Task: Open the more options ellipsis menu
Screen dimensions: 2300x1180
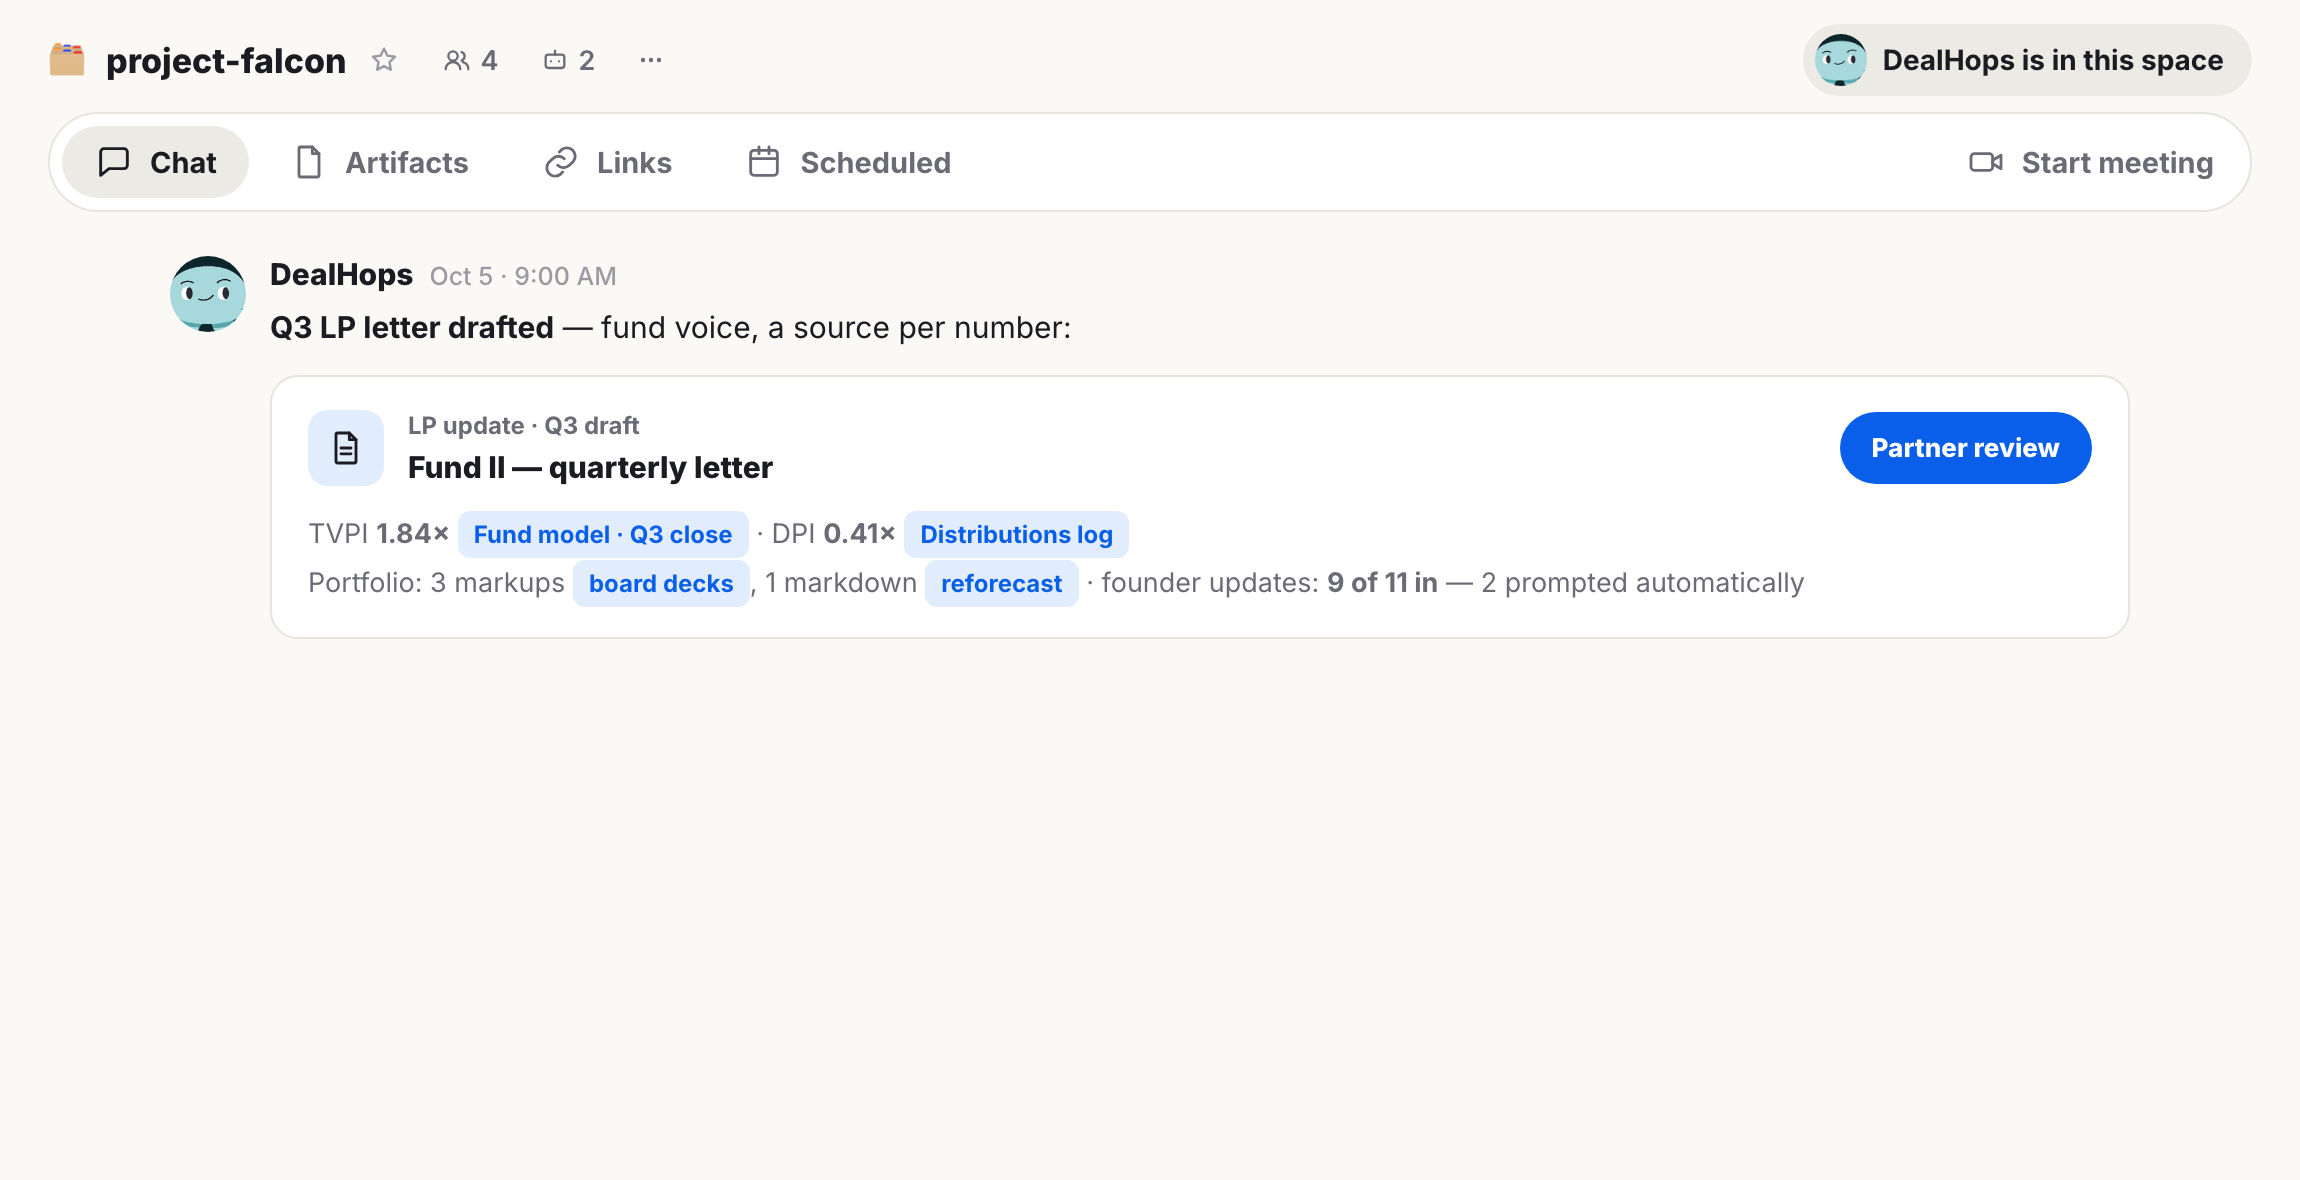Action: (x=651, y=60)
